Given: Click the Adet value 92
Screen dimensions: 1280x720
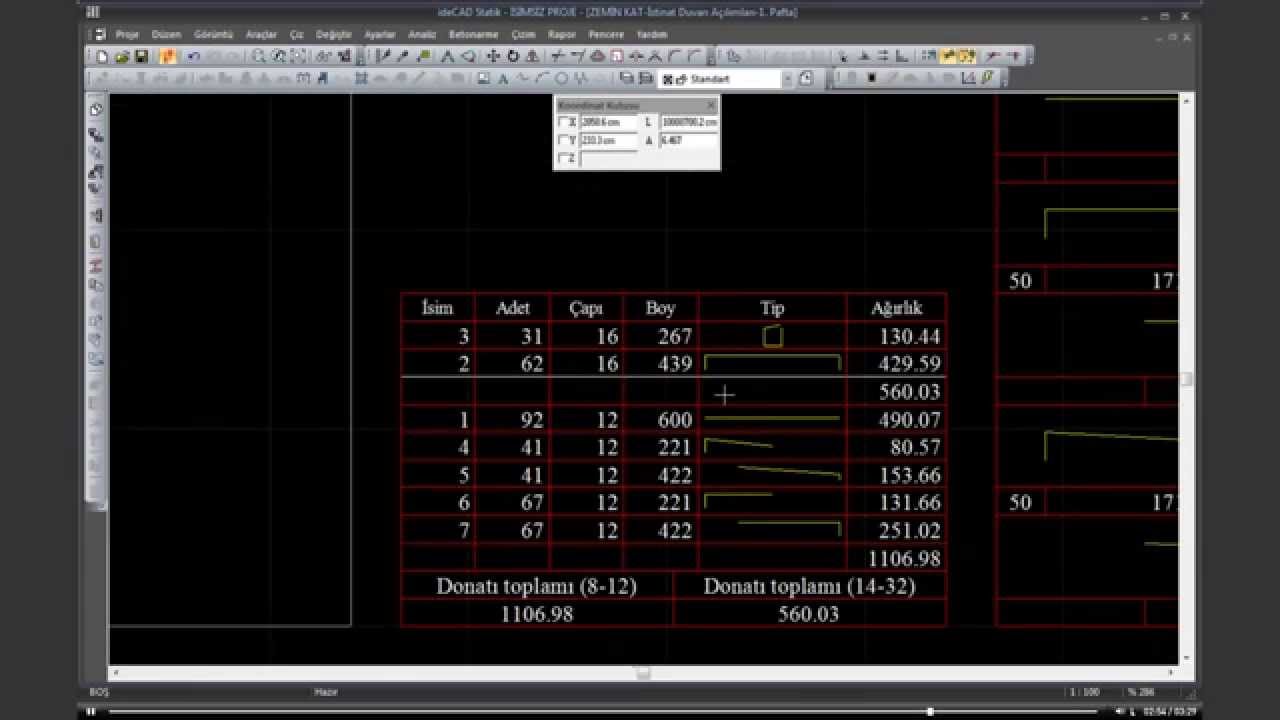Looking at the screenshot, I should click(531, 420).
